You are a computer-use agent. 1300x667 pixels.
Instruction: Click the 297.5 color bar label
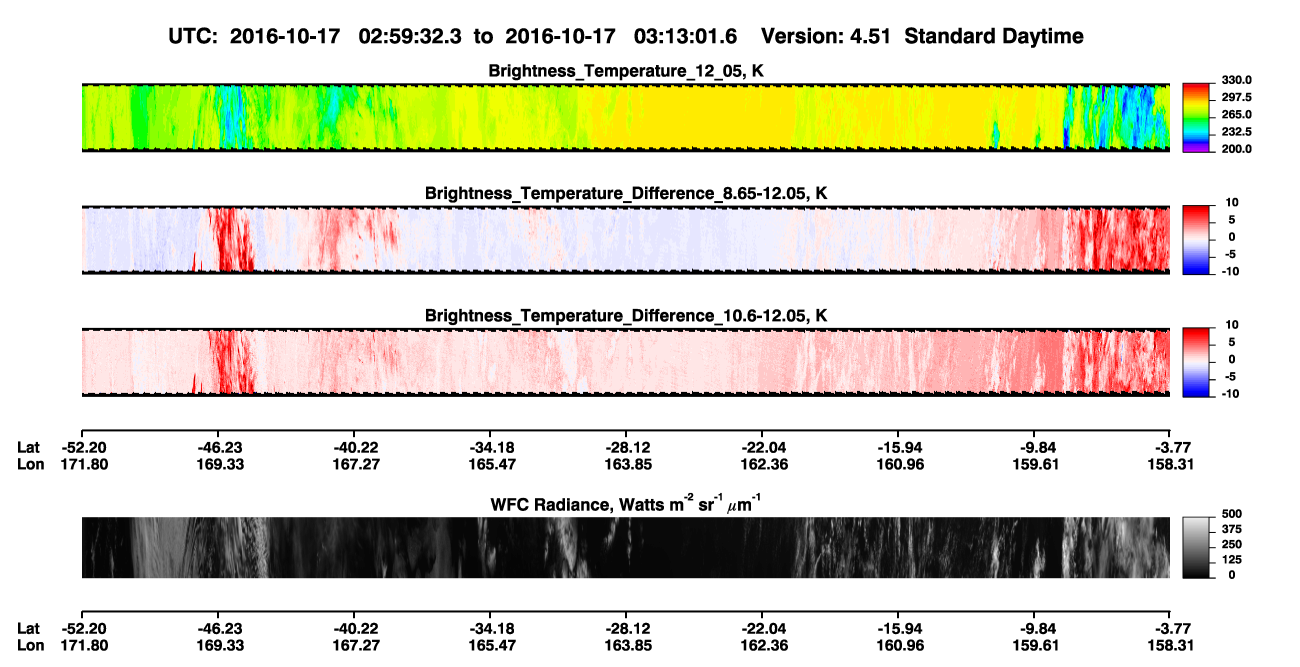(1235, 98)
